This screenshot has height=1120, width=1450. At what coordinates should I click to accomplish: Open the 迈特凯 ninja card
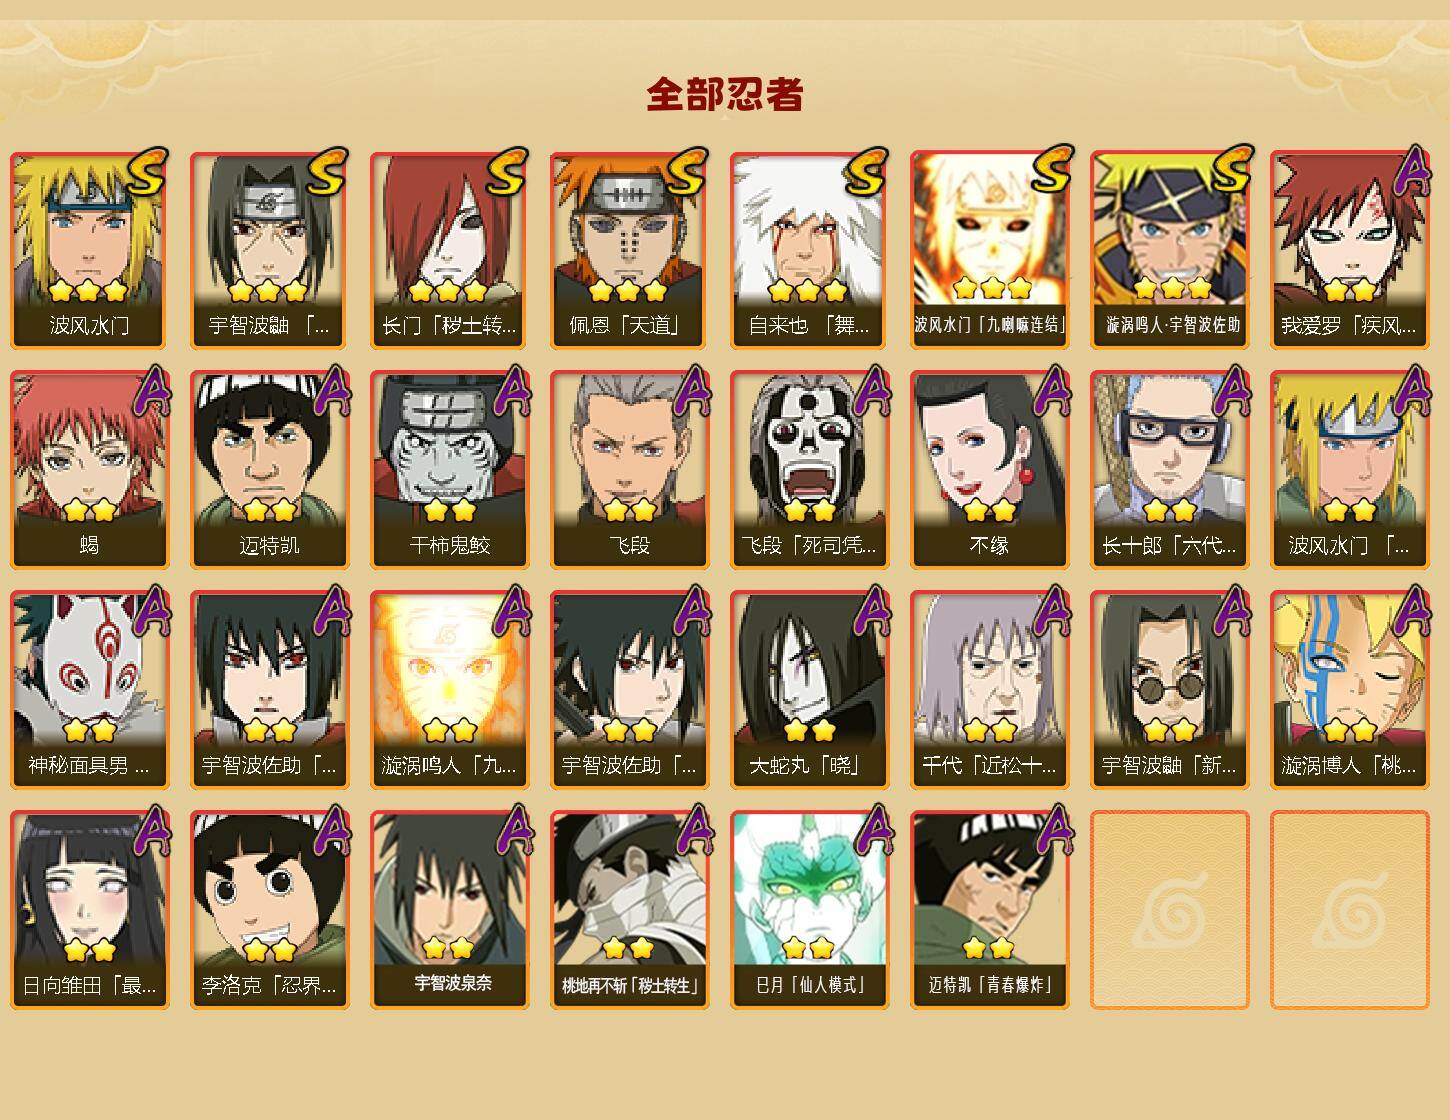(269, 470)
